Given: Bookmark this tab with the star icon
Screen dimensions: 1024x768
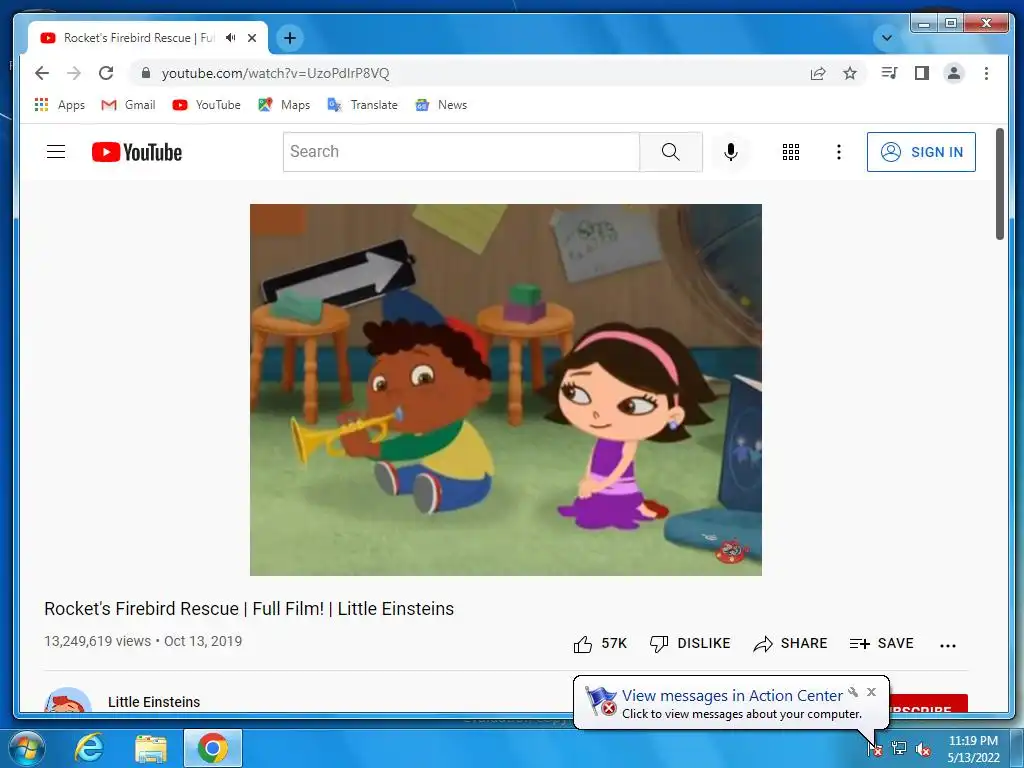Looking at the screenshot, I should coord(850,73).
